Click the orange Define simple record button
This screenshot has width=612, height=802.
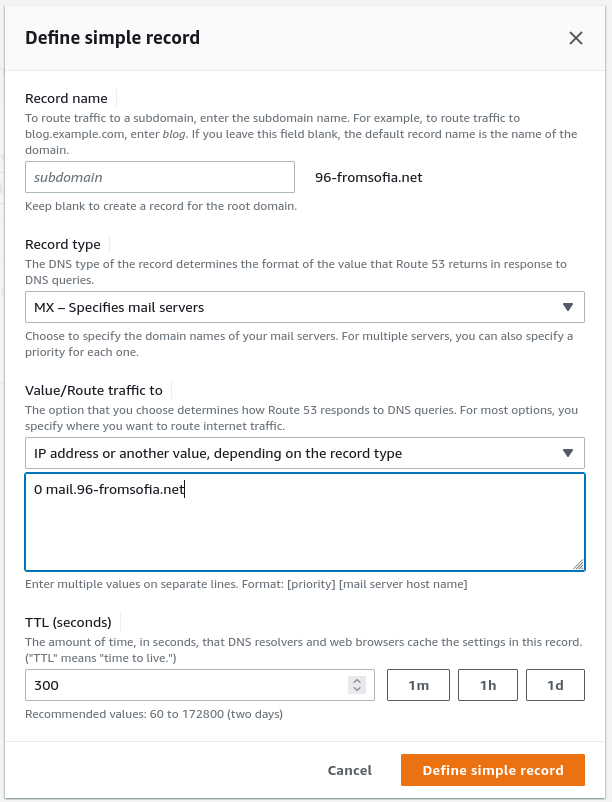493,770
